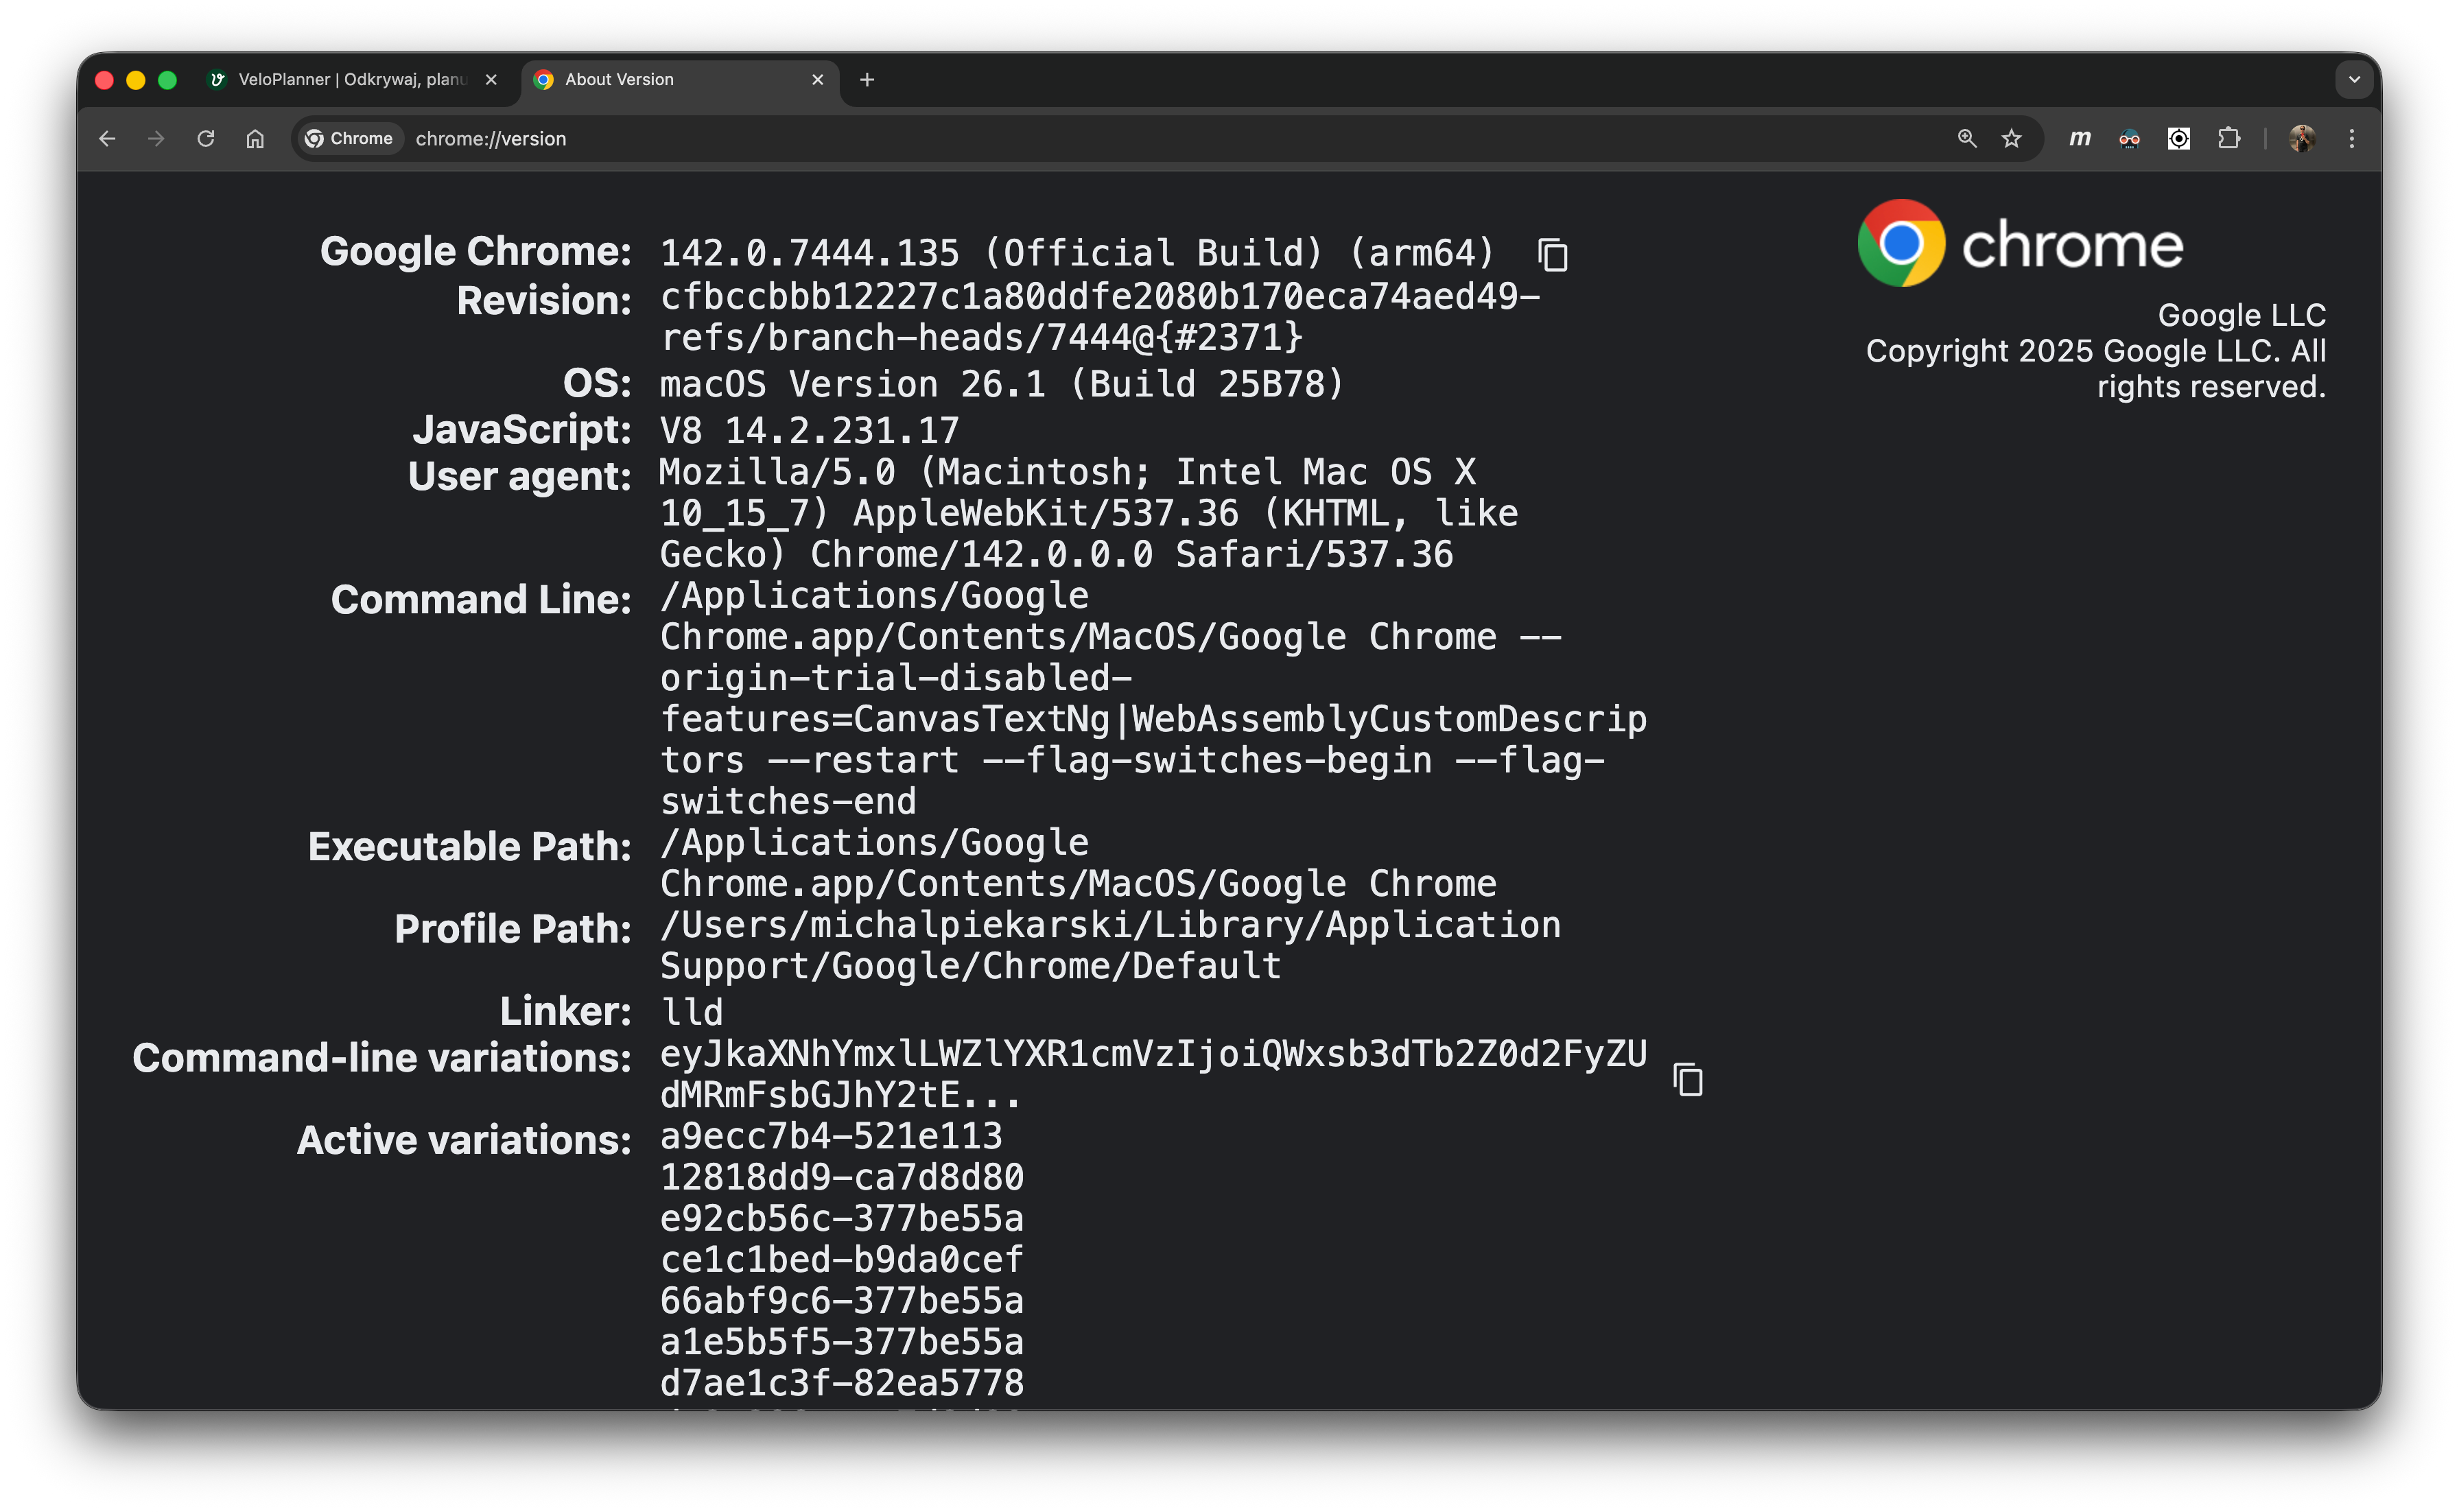Click the square camera-like extension icon
Image resolution: width=2459 pixels, height=1512 pixels.
coord(2178,139)
